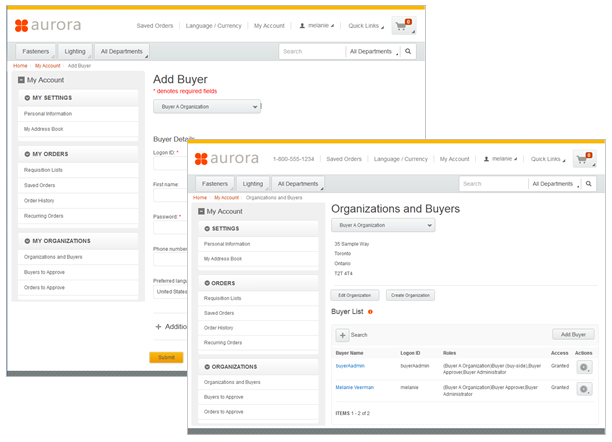Collapse MY ORDERS section in Add Buyer window

click(x=27, y=154)
